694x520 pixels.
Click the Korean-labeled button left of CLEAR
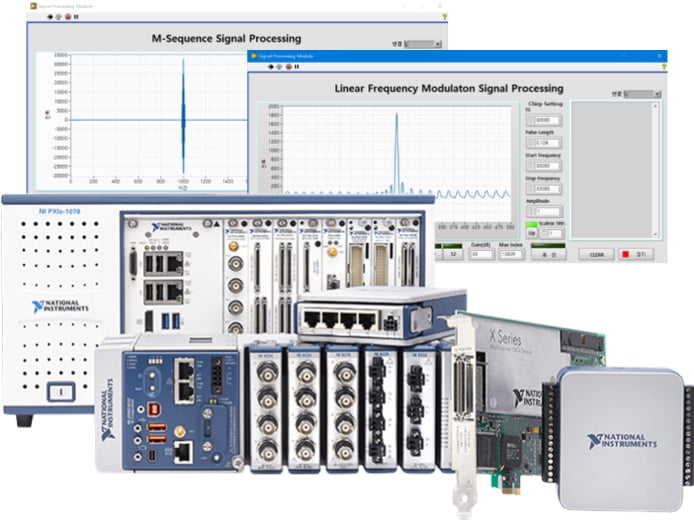548,254
